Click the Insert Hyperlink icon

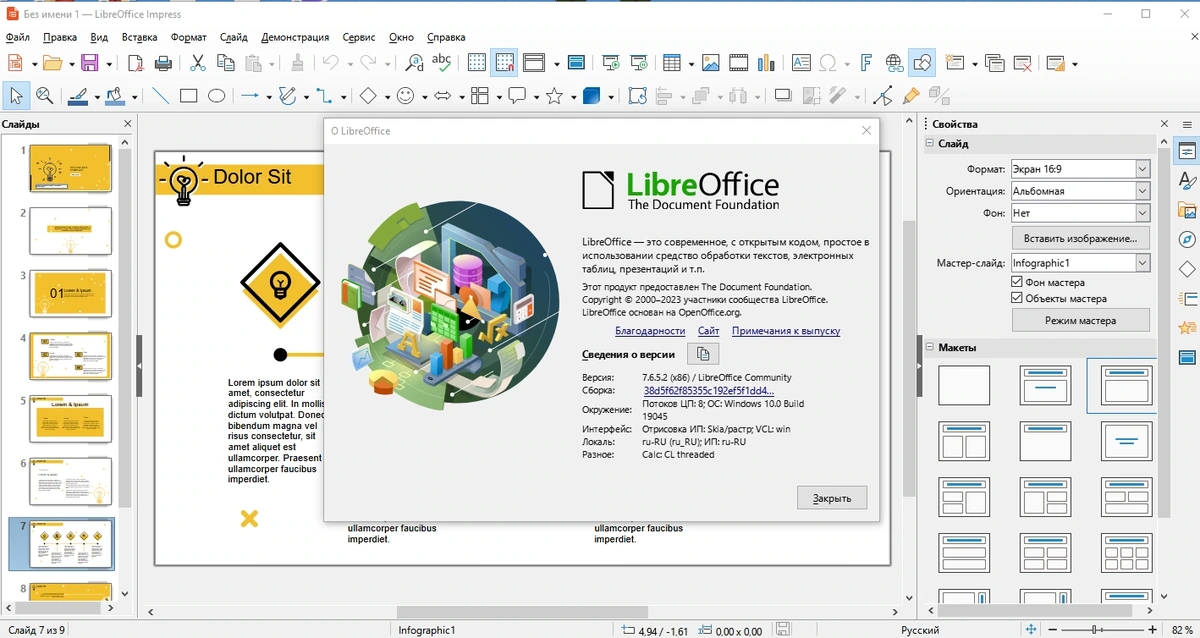pyautogui.click(x=895, y=63)
